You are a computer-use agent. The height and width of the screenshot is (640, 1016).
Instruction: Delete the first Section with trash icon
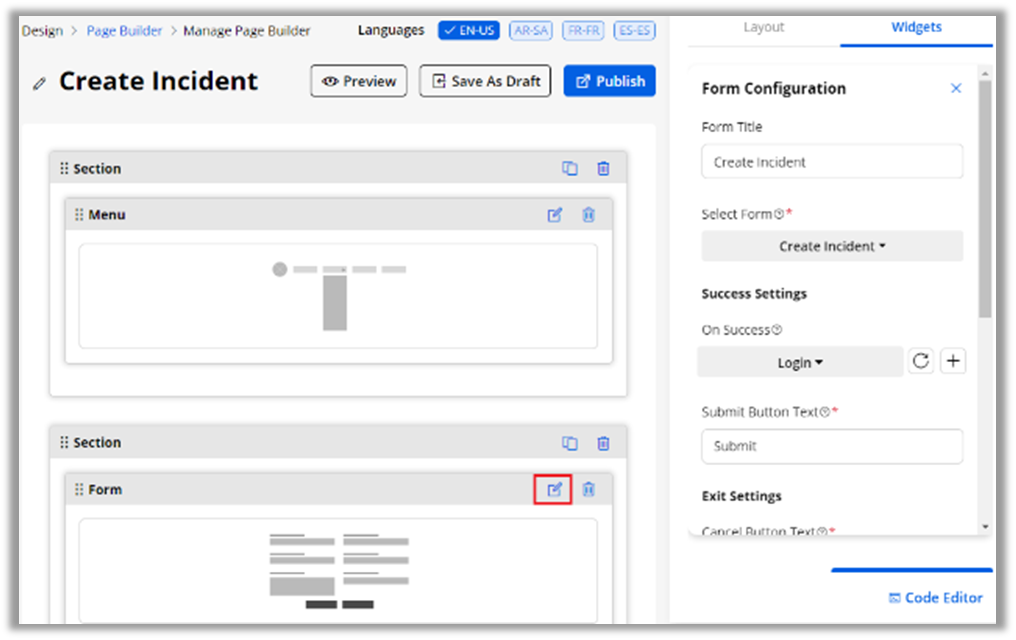click(x=603, y=169)
